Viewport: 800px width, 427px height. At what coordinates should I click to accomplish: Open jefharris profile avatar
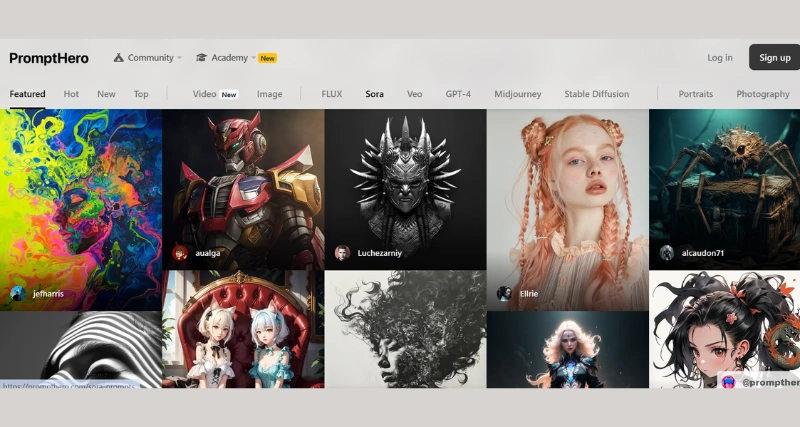(x=18, y=294)
